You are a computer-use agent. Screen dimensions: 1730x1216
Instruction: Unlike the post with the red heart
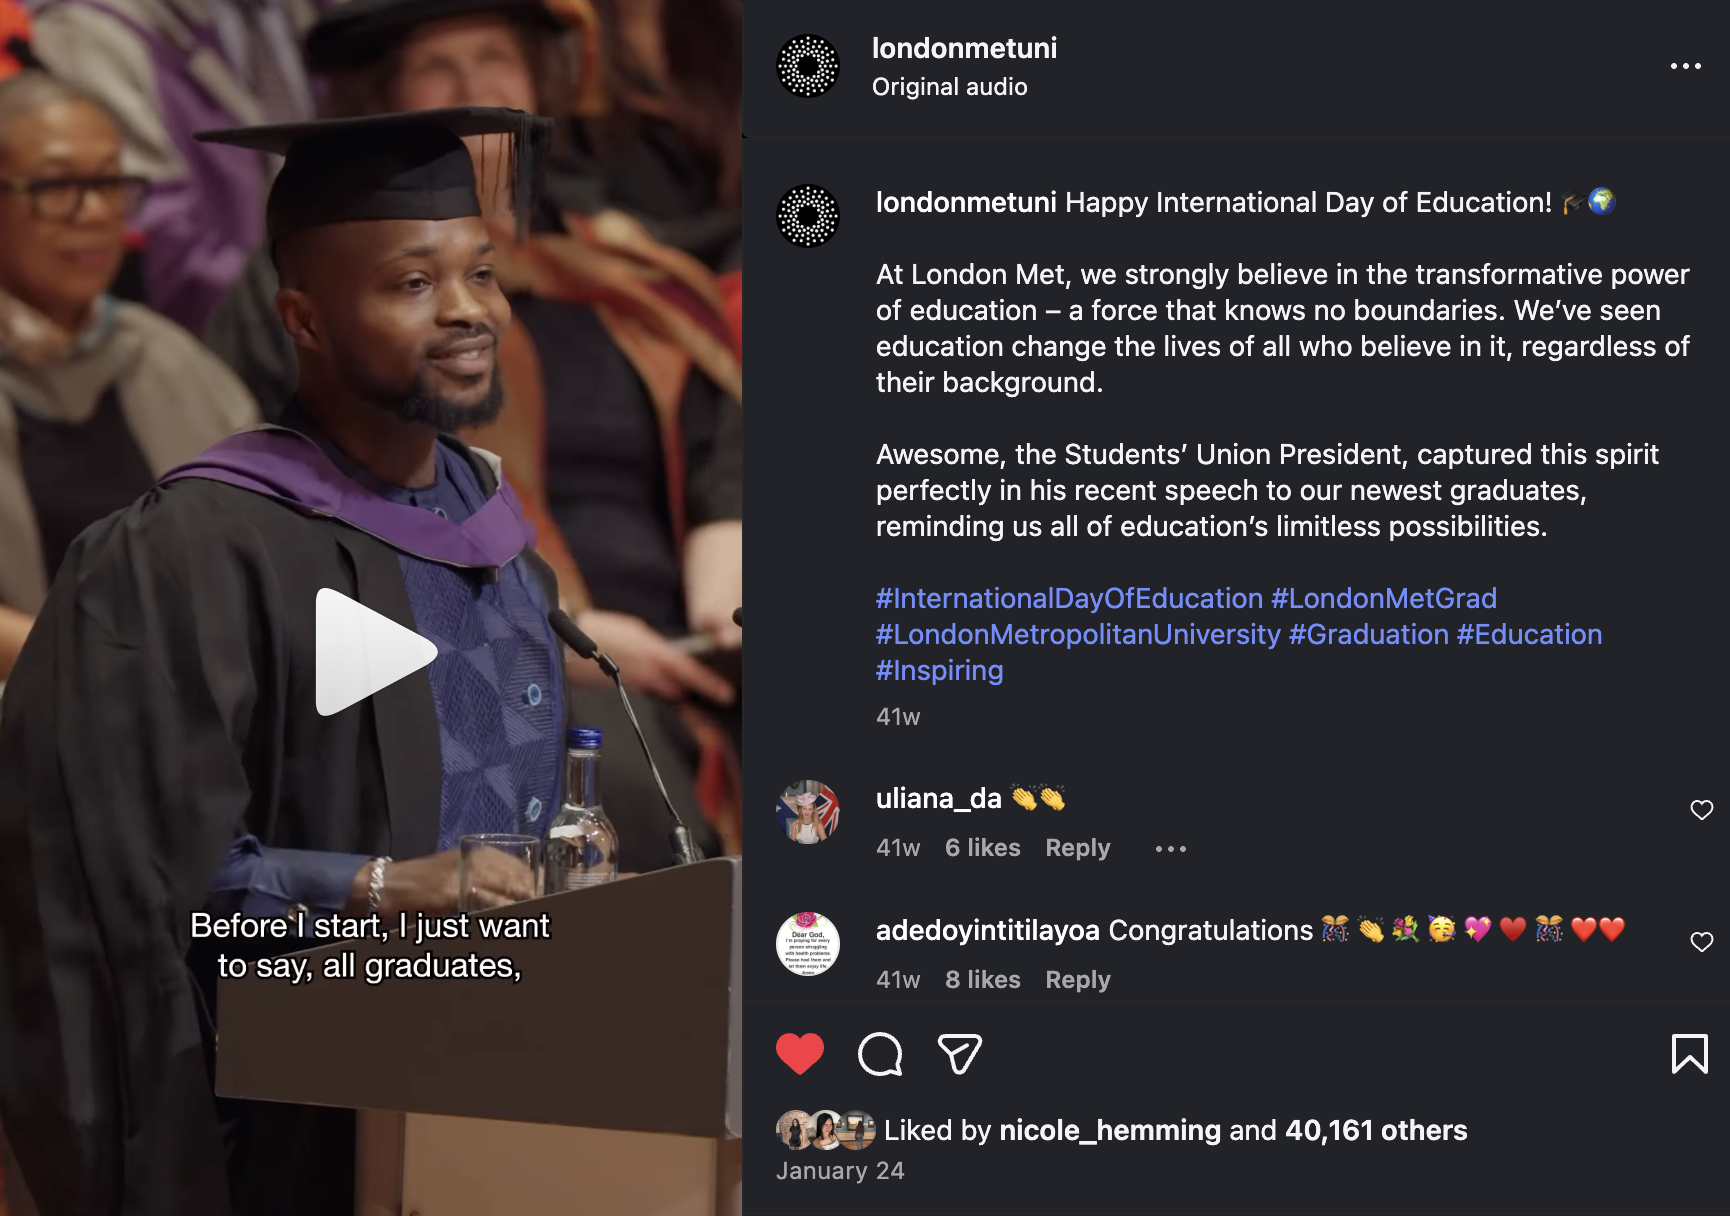click(800, 1054)
